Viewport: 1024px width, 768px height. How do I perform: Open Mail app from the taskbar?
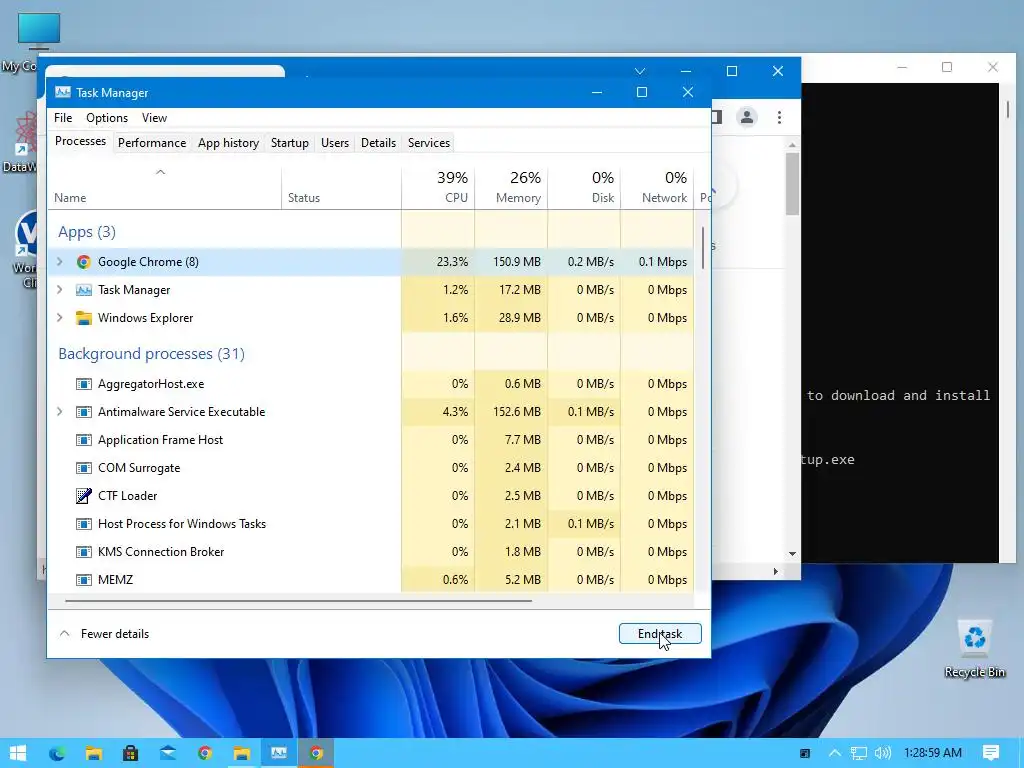tap(168, 753)
